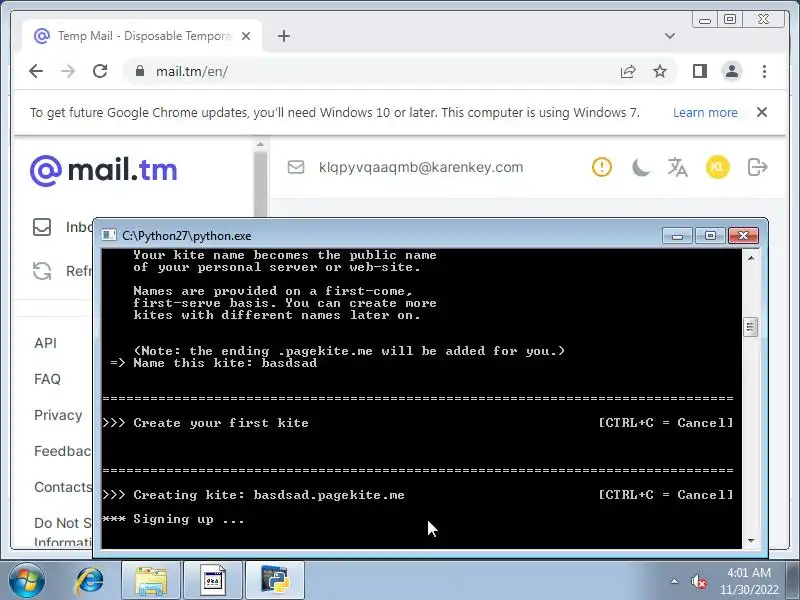800x600 pixels.
Task: Open Chrome three-dot menu
Action: click(764, 71)
